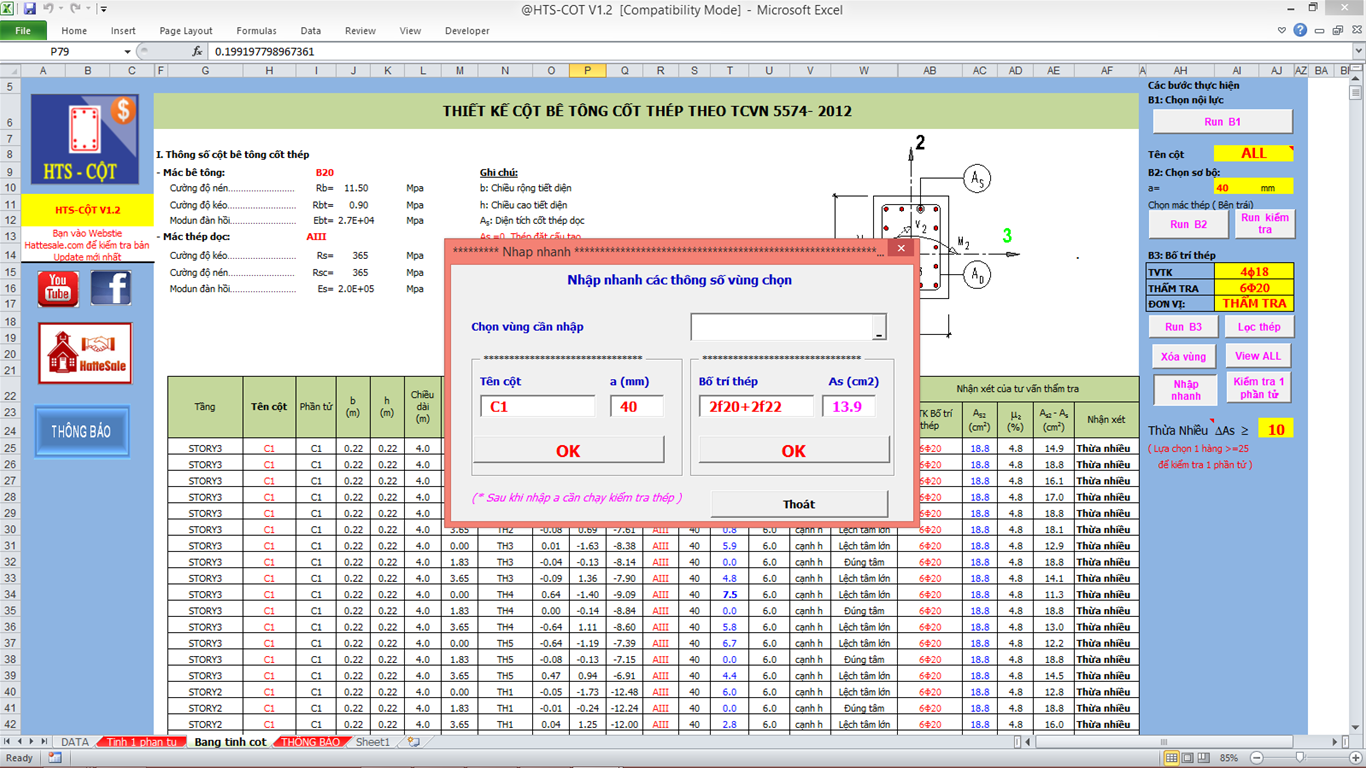The width and height of the screenshot is (1366, 768).
Task: Expand the formula bar chevron
Action: tap(1358, 51)
